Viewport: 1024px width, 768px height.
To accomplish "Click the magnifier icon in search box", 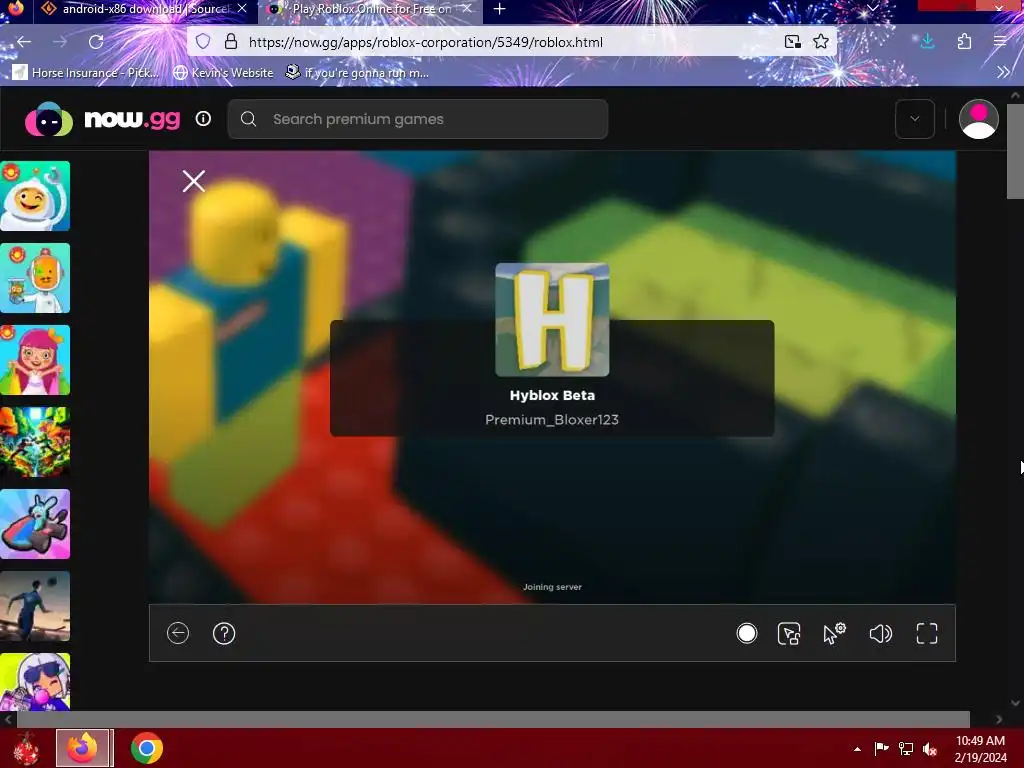I will [x=248, y=119].
